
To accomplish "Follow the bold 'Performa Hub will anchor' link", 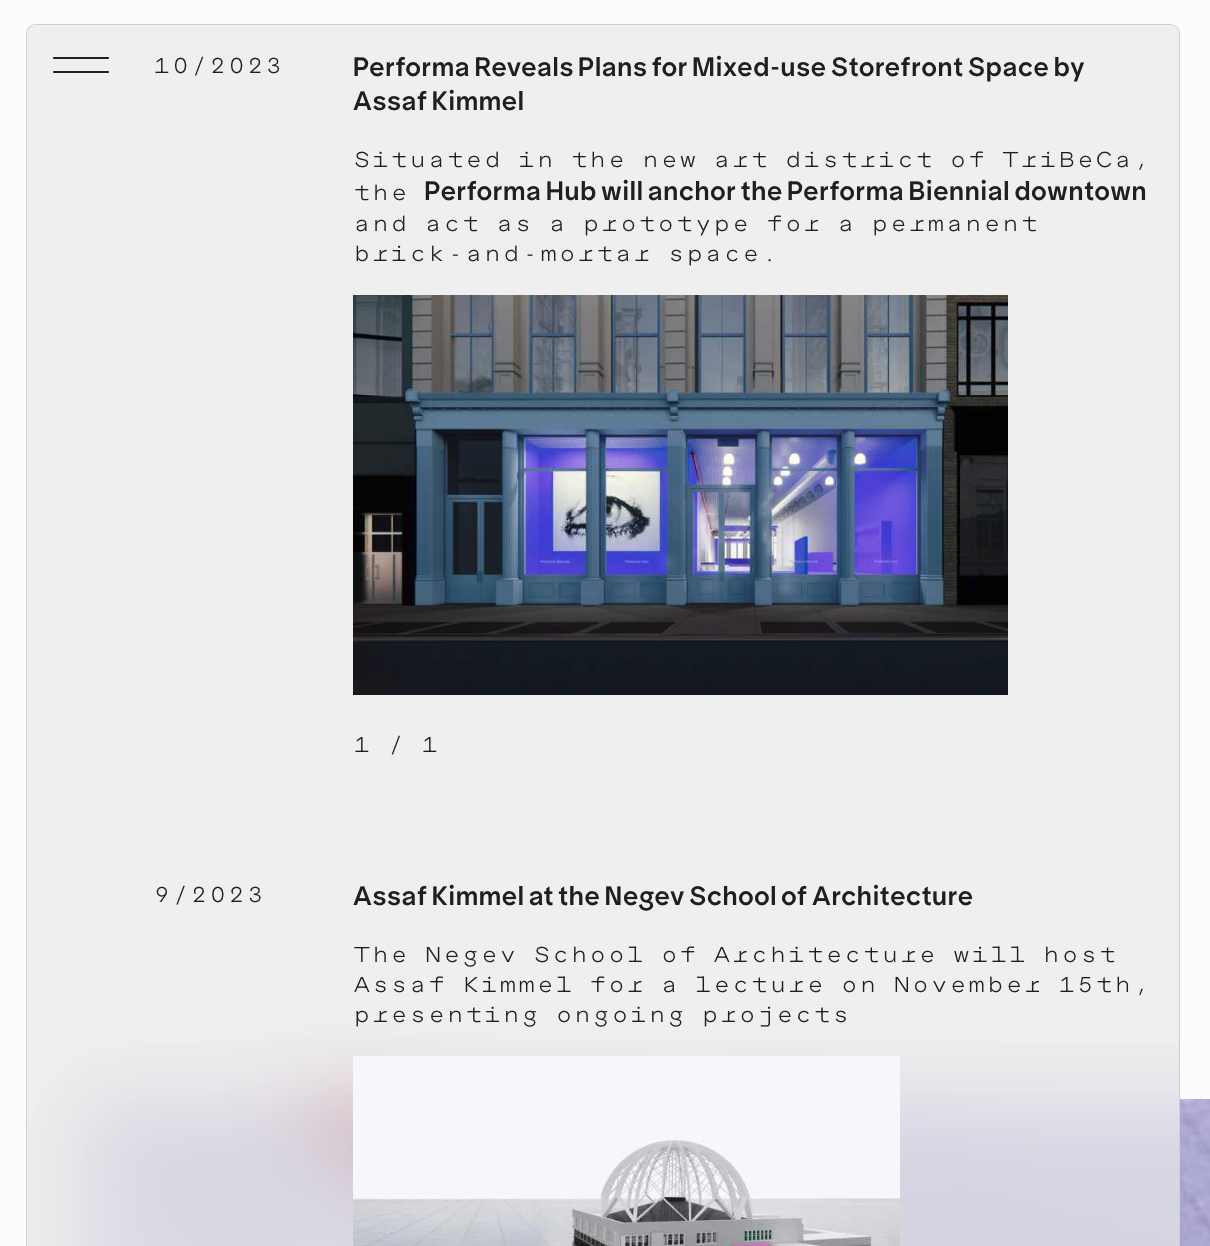I will [785, 191].
